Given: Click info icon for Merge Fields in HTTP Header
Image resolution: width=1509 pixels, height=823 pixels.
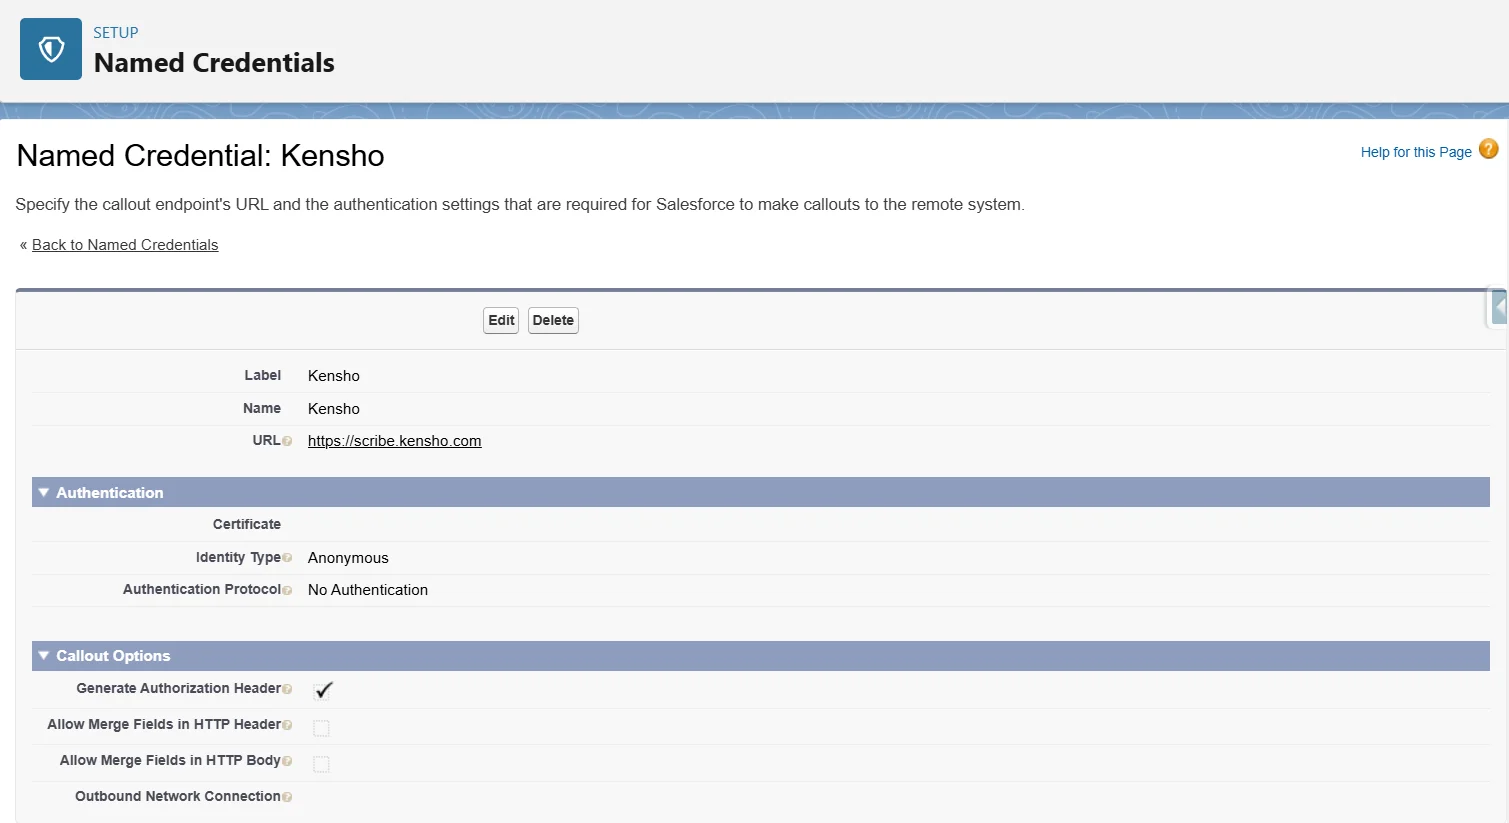Looking at the screenshot, I should point(287,725).
